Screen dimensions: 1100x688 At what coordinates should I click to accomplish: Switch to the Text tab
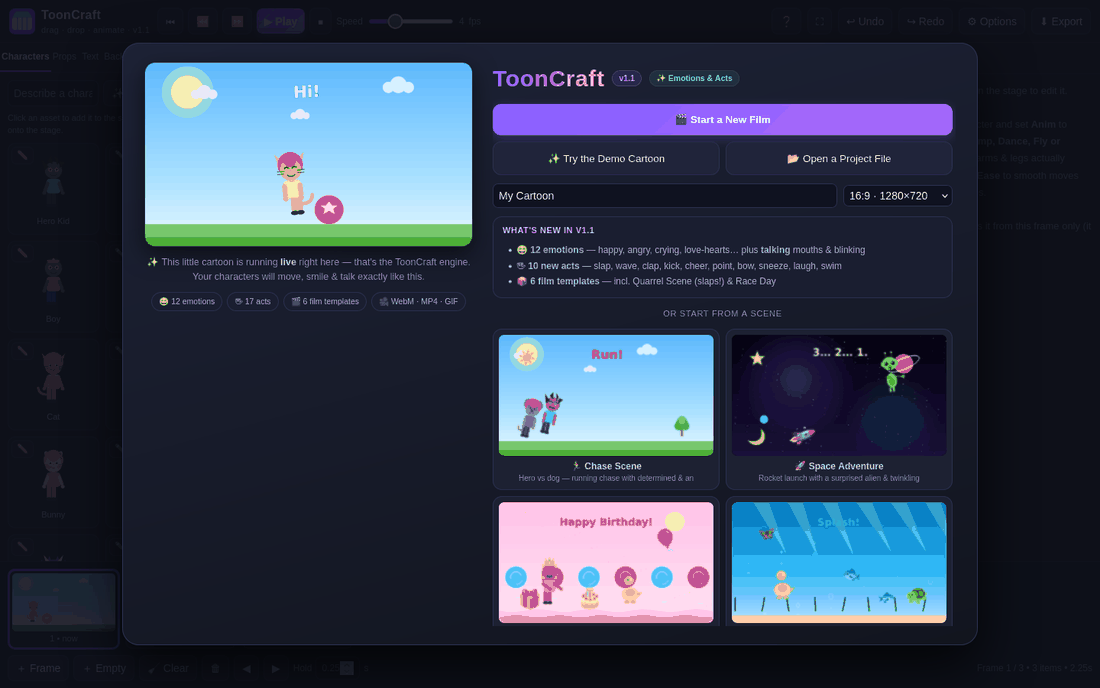pos(90,57)
